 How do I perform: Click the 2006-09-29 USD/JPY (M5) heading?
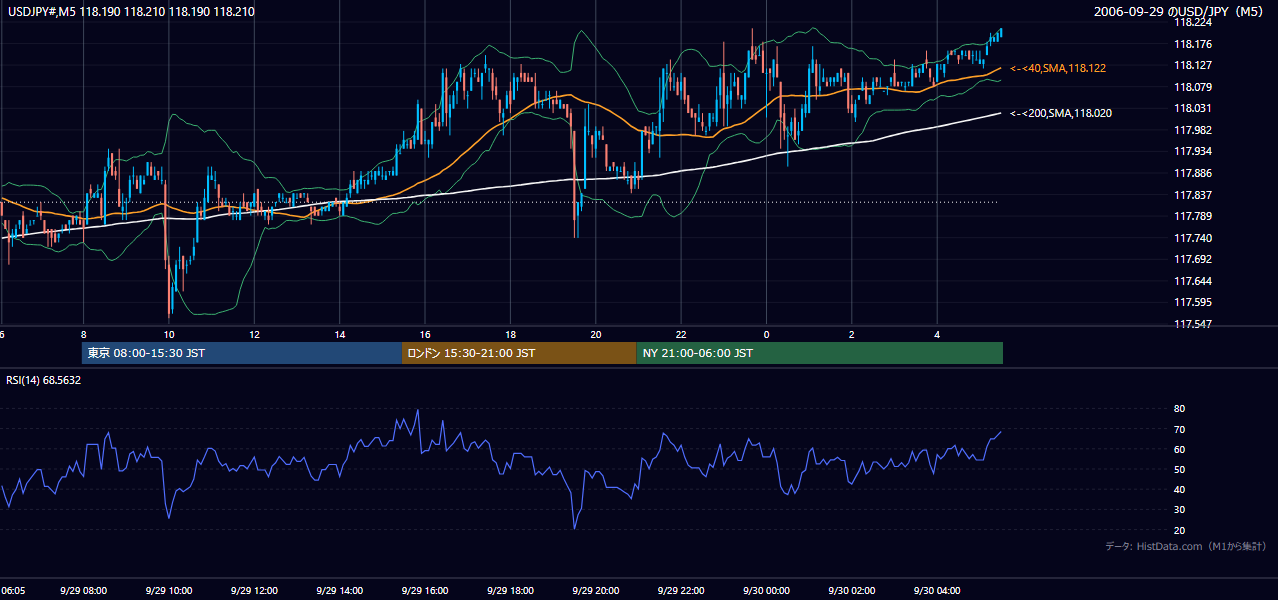point(1179,11)
